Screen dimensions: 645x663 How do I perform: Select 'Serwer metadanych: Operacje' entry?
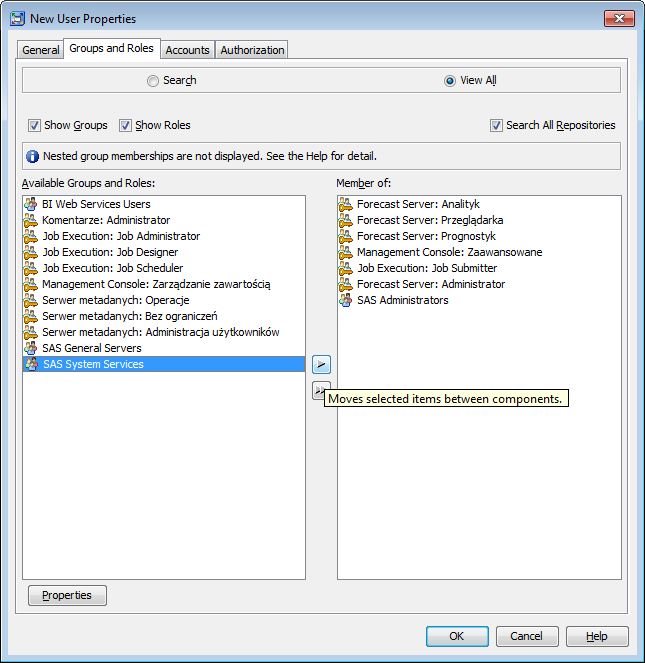click(x=164, y=301)
